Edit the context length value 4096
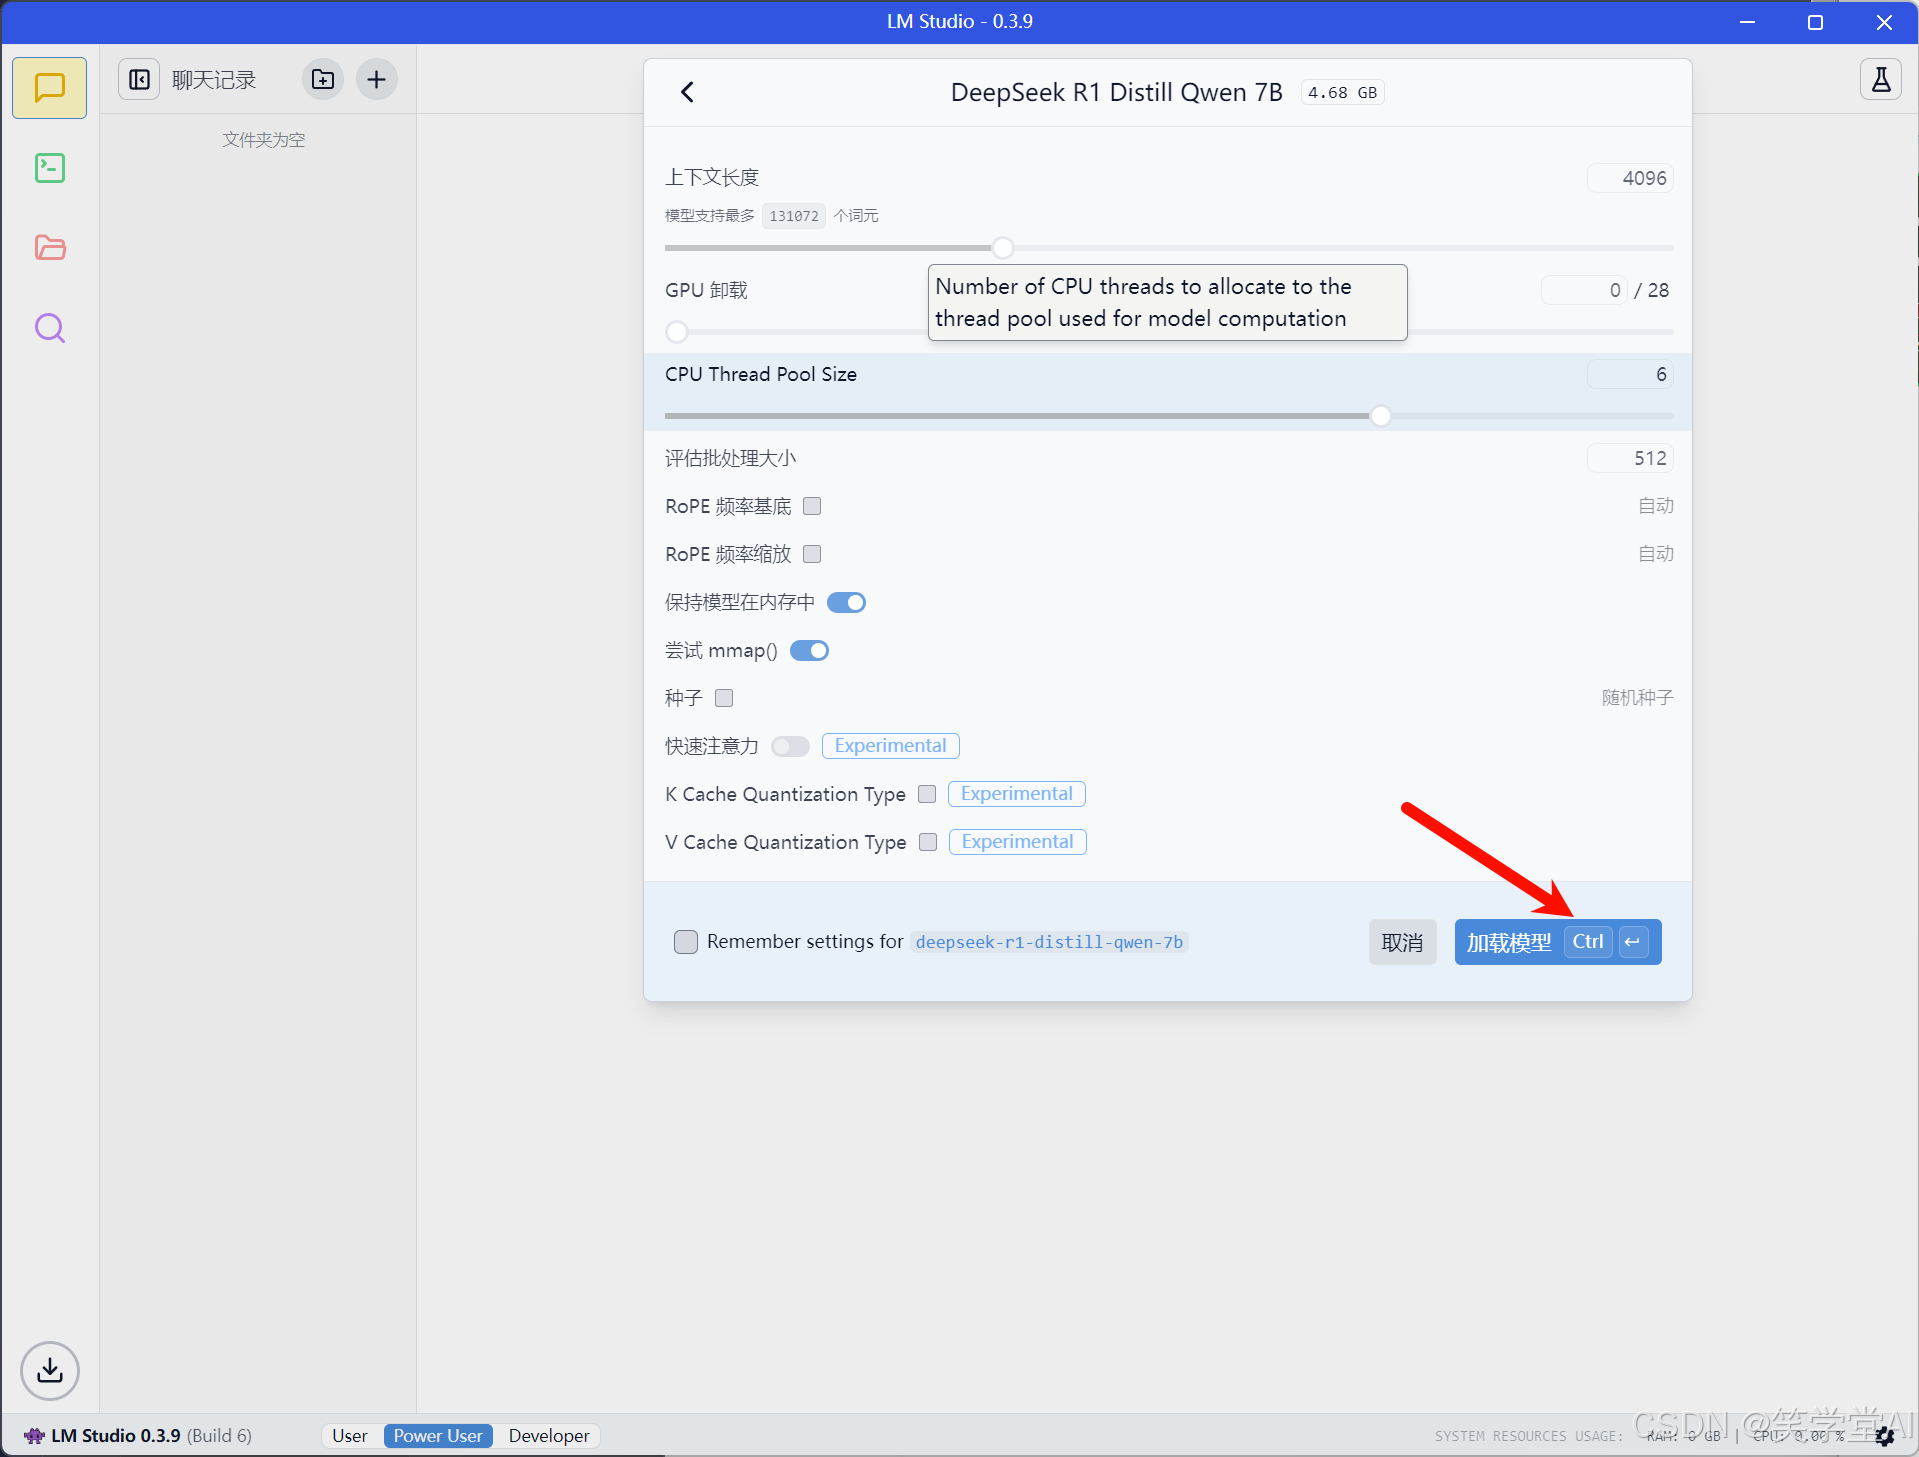Image resolution: width=1919 pixels, height=1457 pixels. (1630, 178)
